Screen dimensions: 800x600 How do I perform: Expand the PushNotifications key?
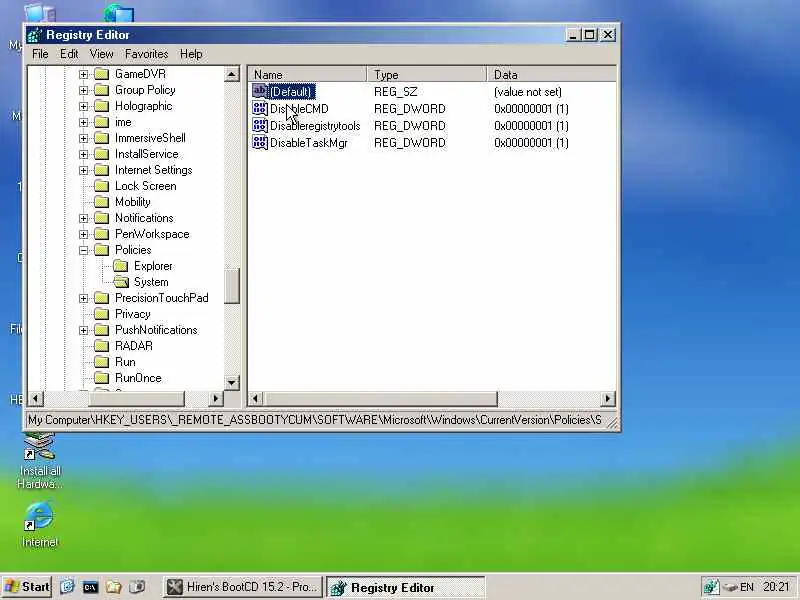[x=83, y=330]
